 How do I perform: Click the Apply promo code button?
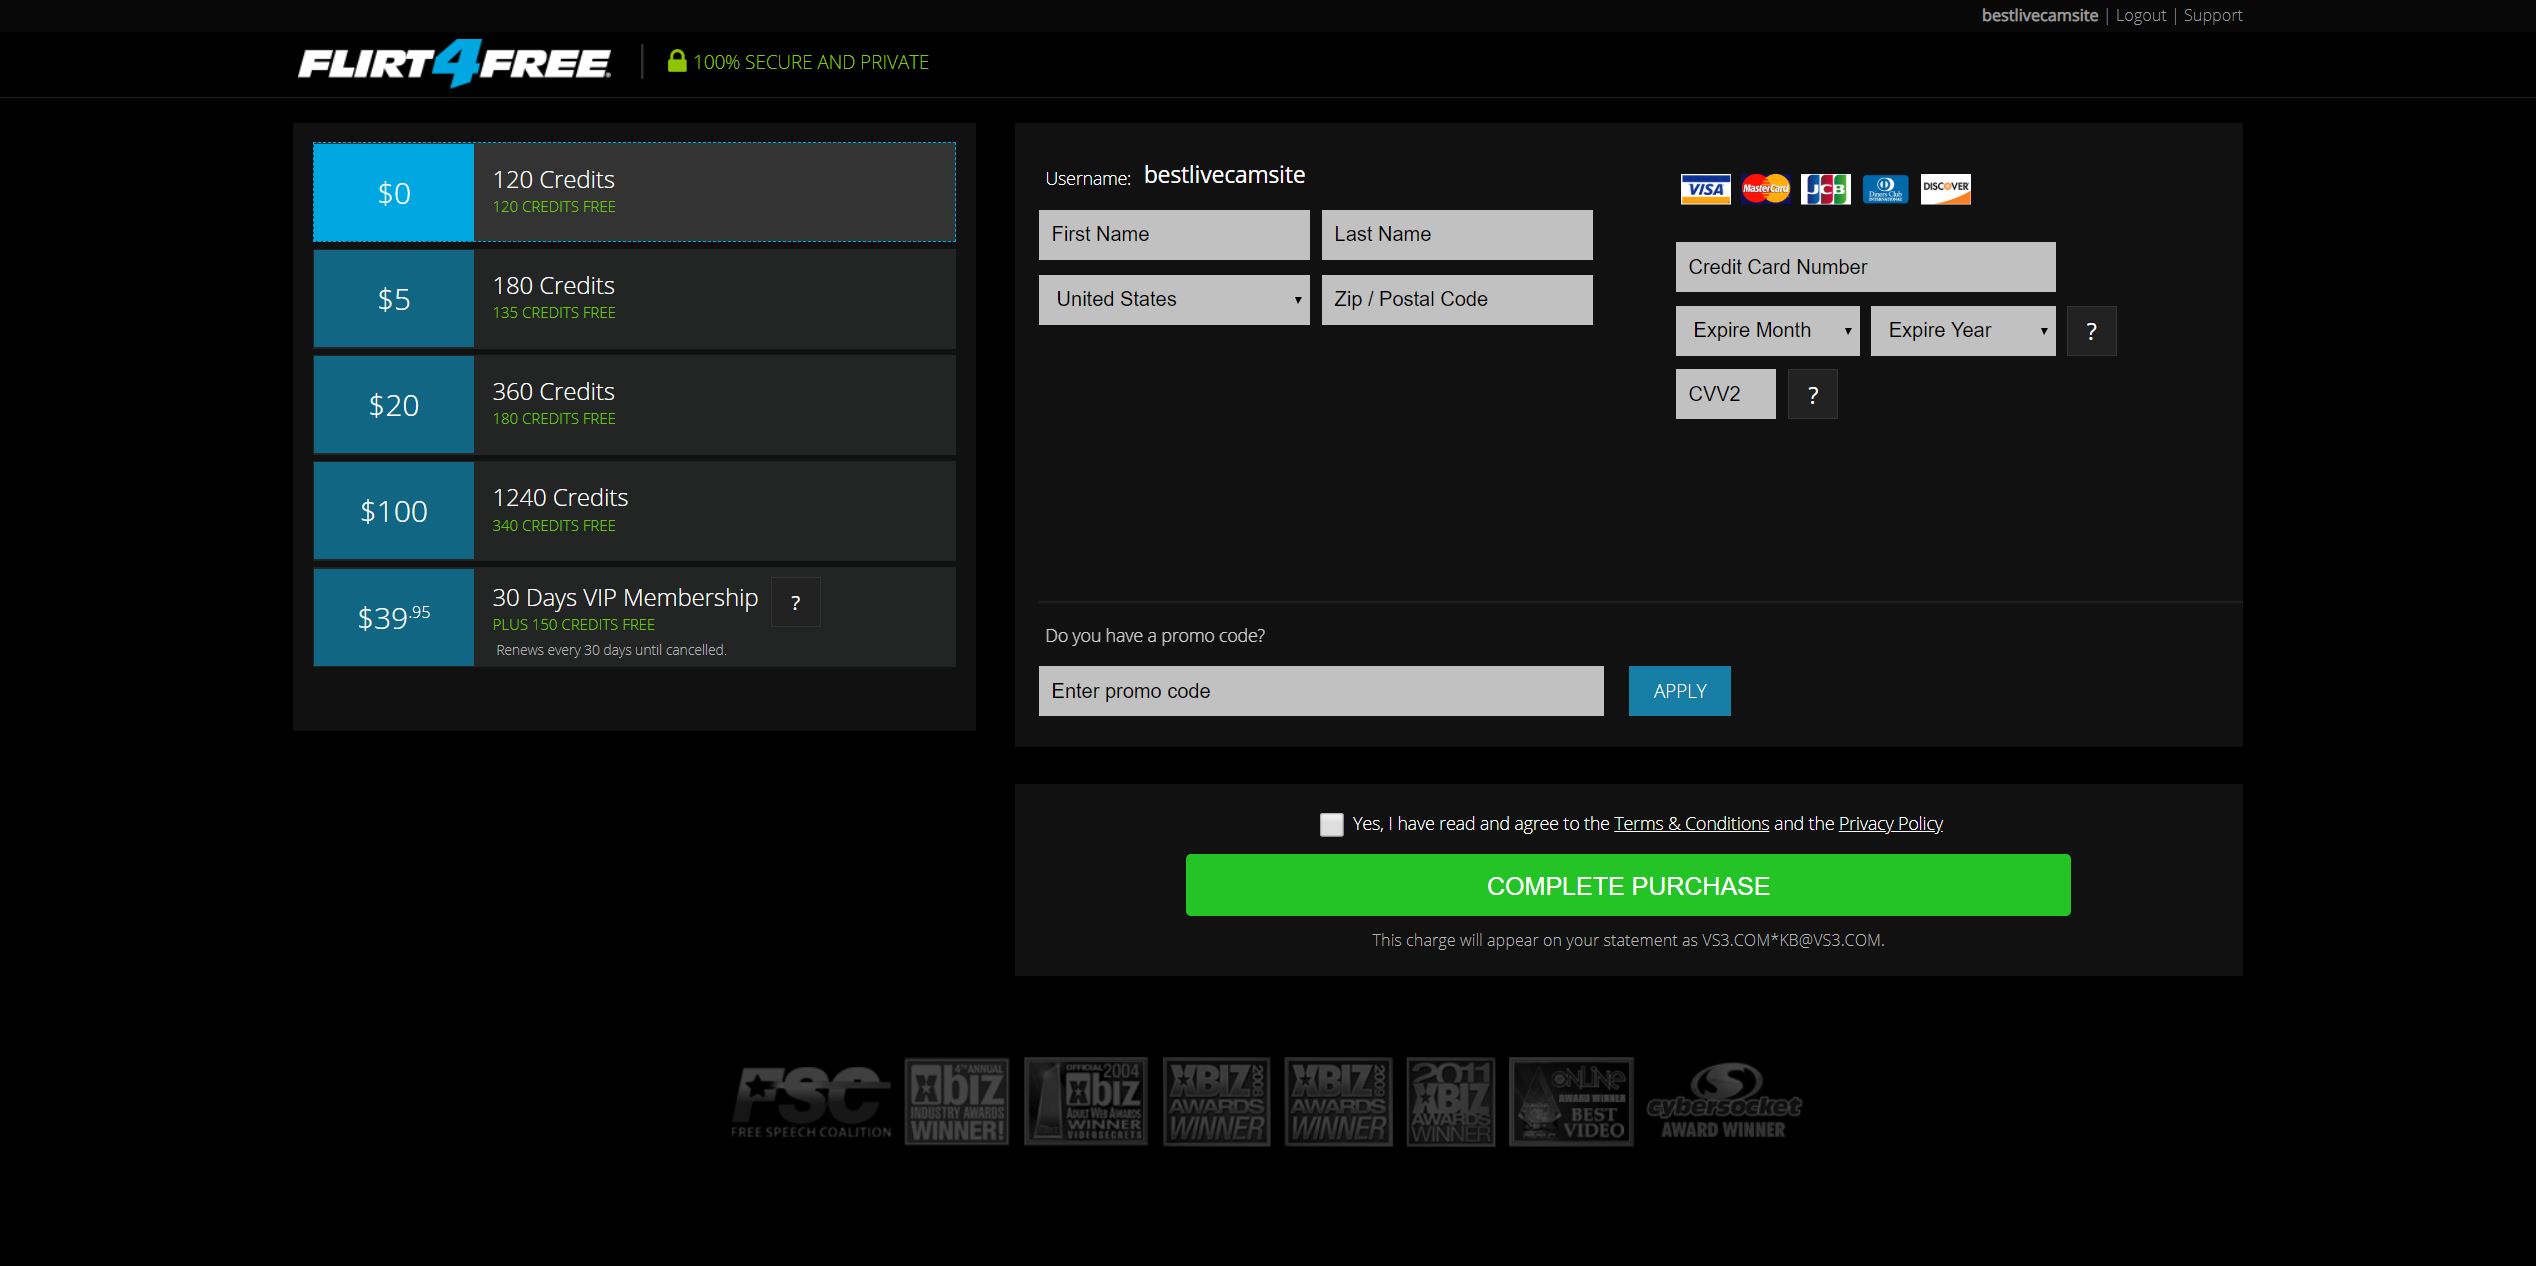[1679, 691]
